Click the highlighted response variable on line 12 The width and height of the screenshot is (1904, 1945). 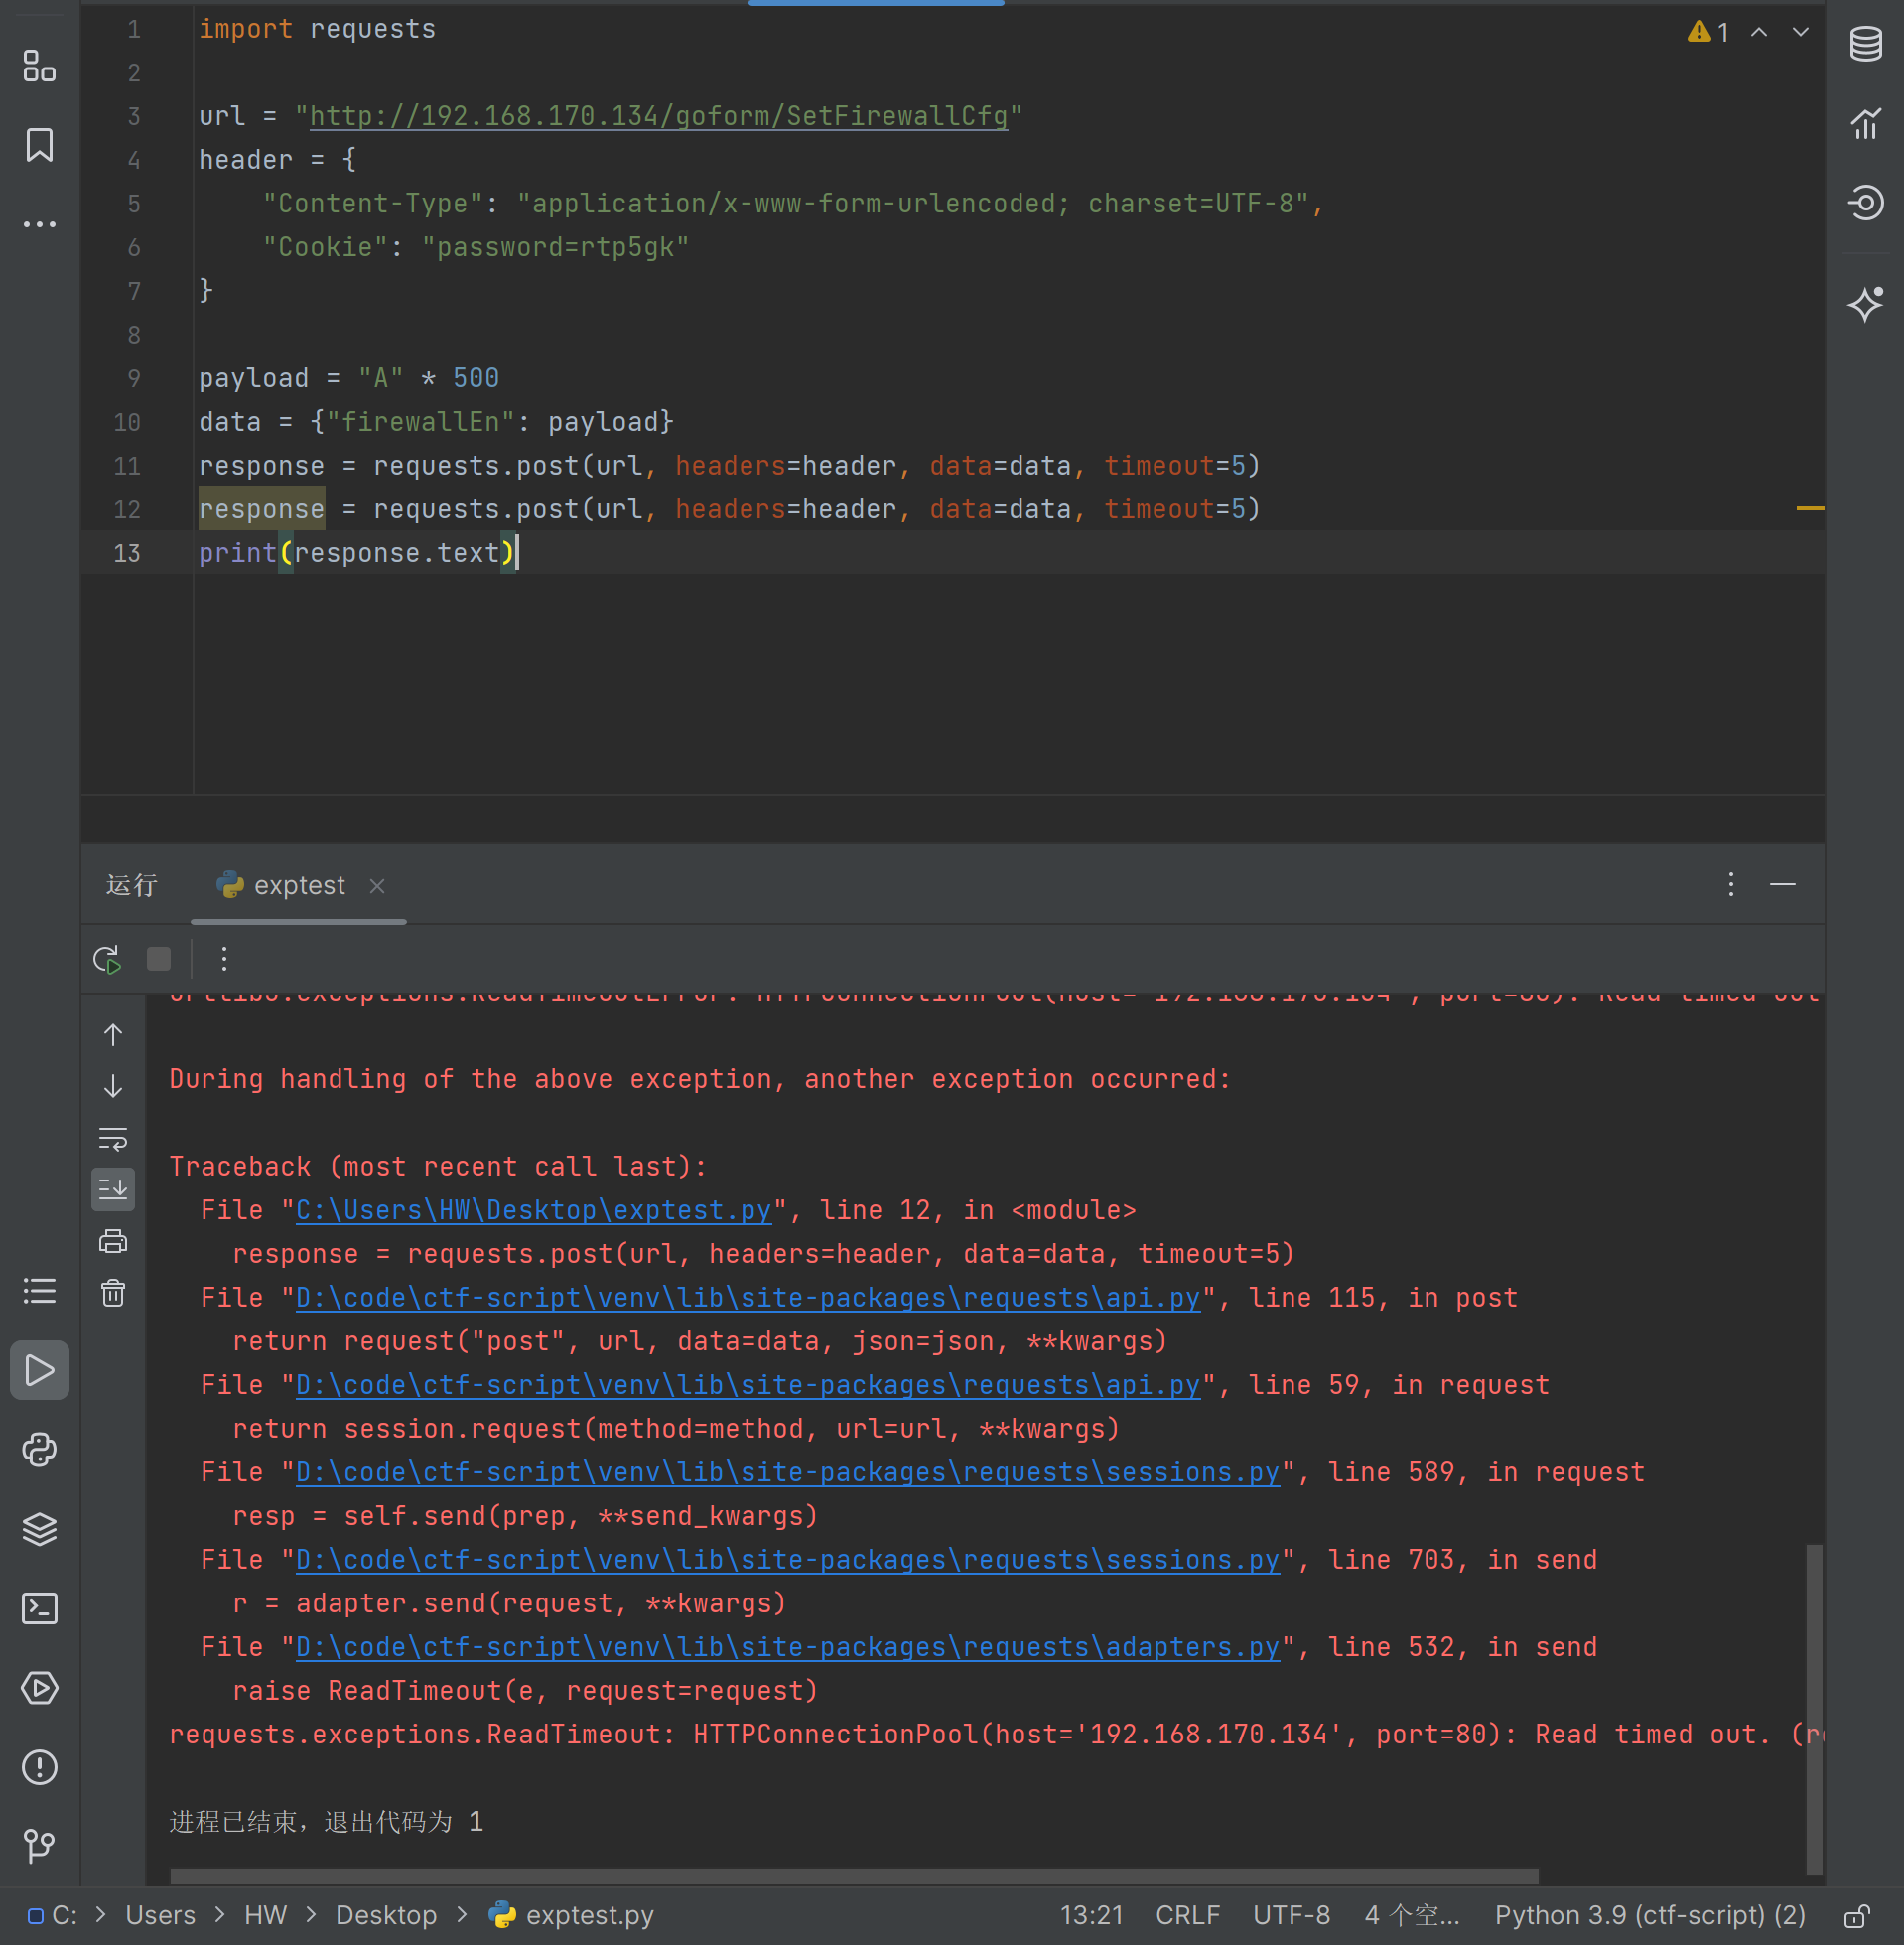click(x=261, y=509)
